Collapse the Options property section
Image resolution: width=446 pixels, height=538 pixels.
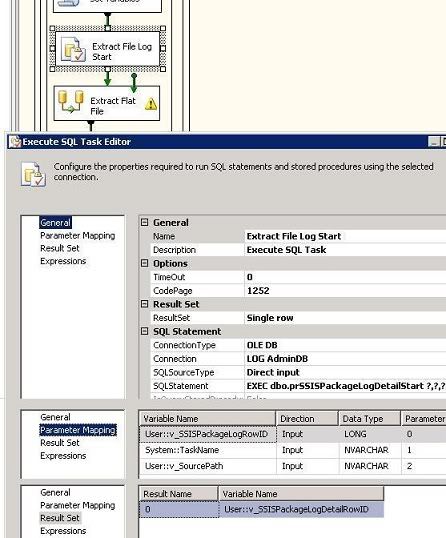pyautogui.click(x=144, y=263)
